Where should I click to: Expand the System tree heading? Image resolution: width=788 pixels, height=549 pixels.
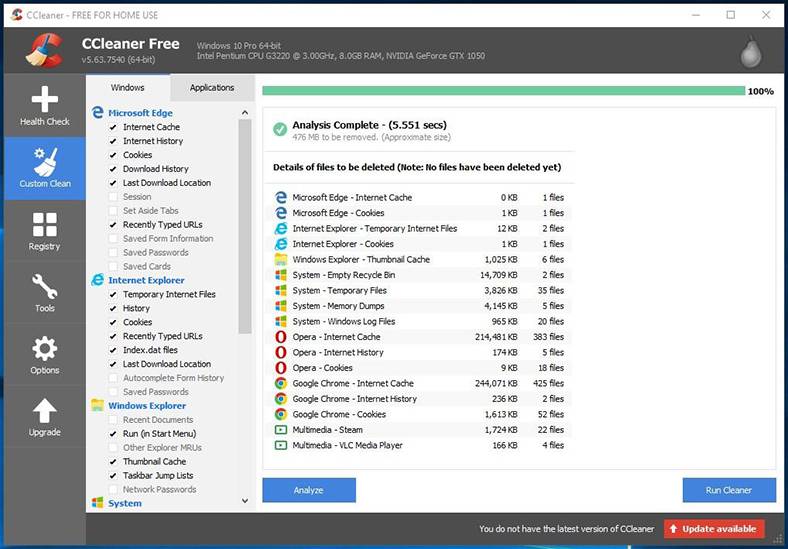125,503
